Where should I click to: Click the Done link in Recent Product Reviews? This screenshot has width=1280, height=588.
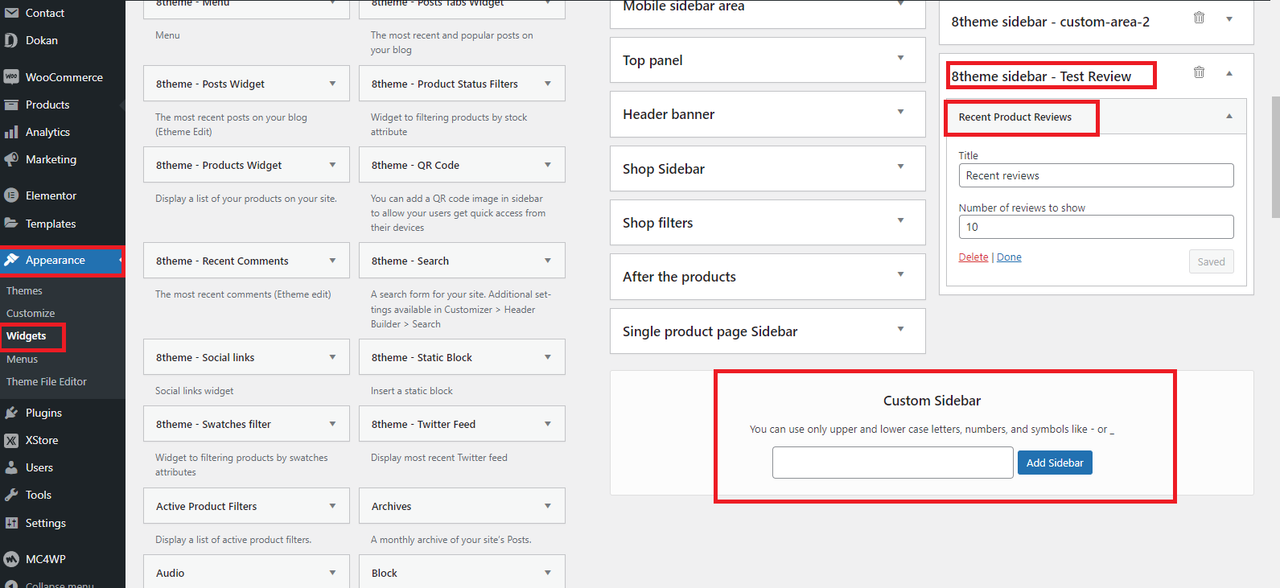(x=1009, y=257)
